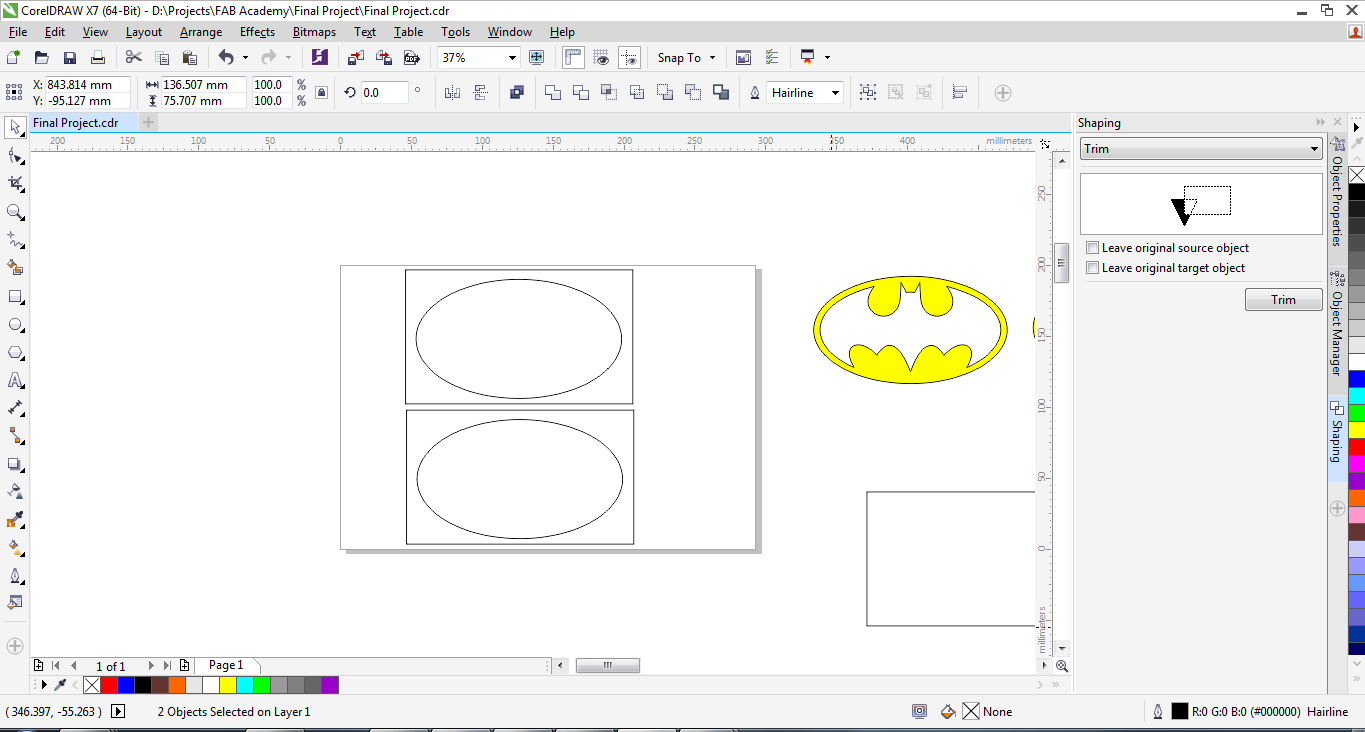The image size is (1365, 732).
Task: Open the Arrange menu
Action: click(201, 32)
